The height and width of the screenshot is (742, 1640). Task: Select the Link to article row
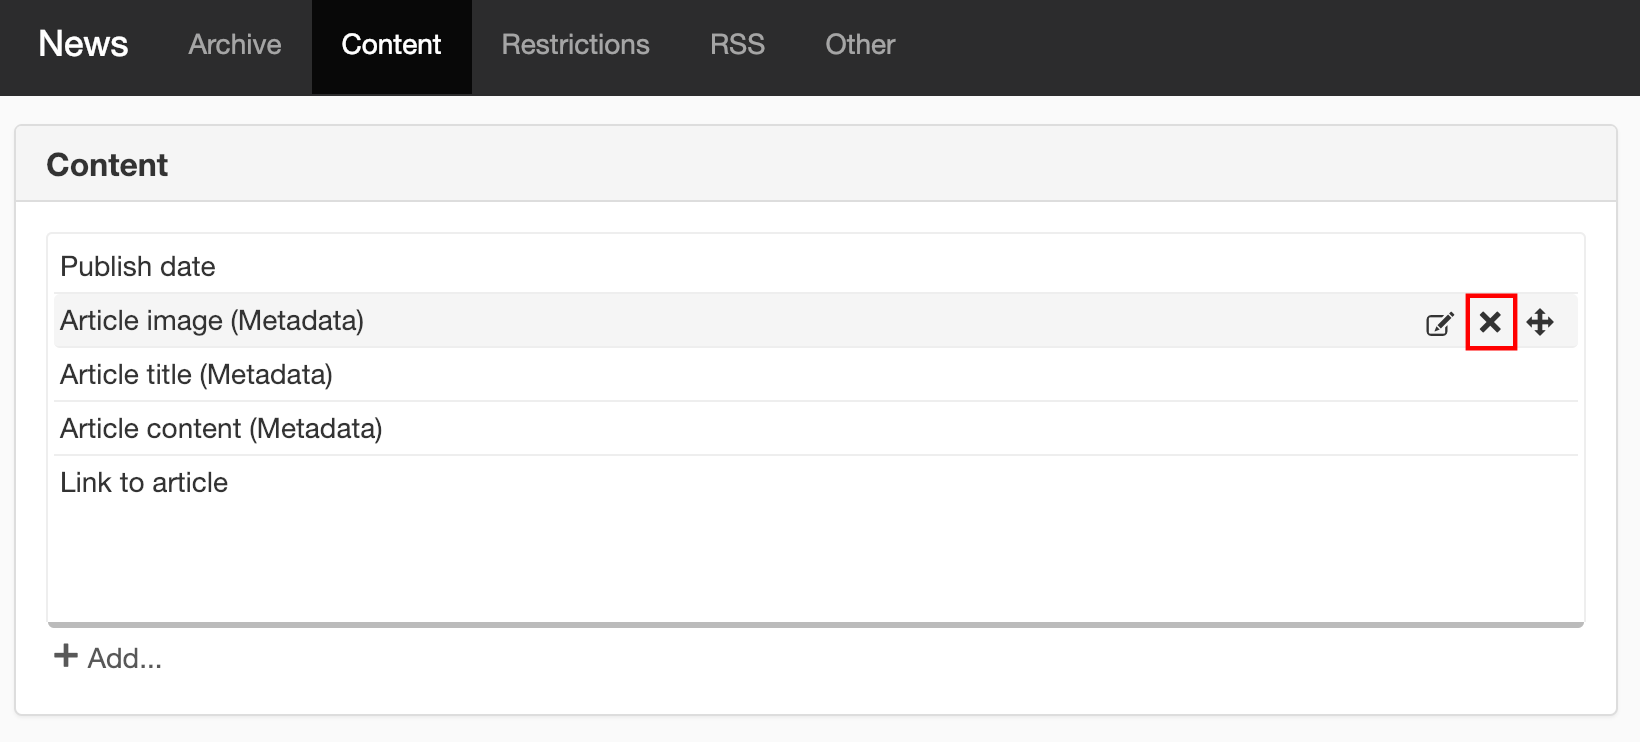[x=816, y=482]
